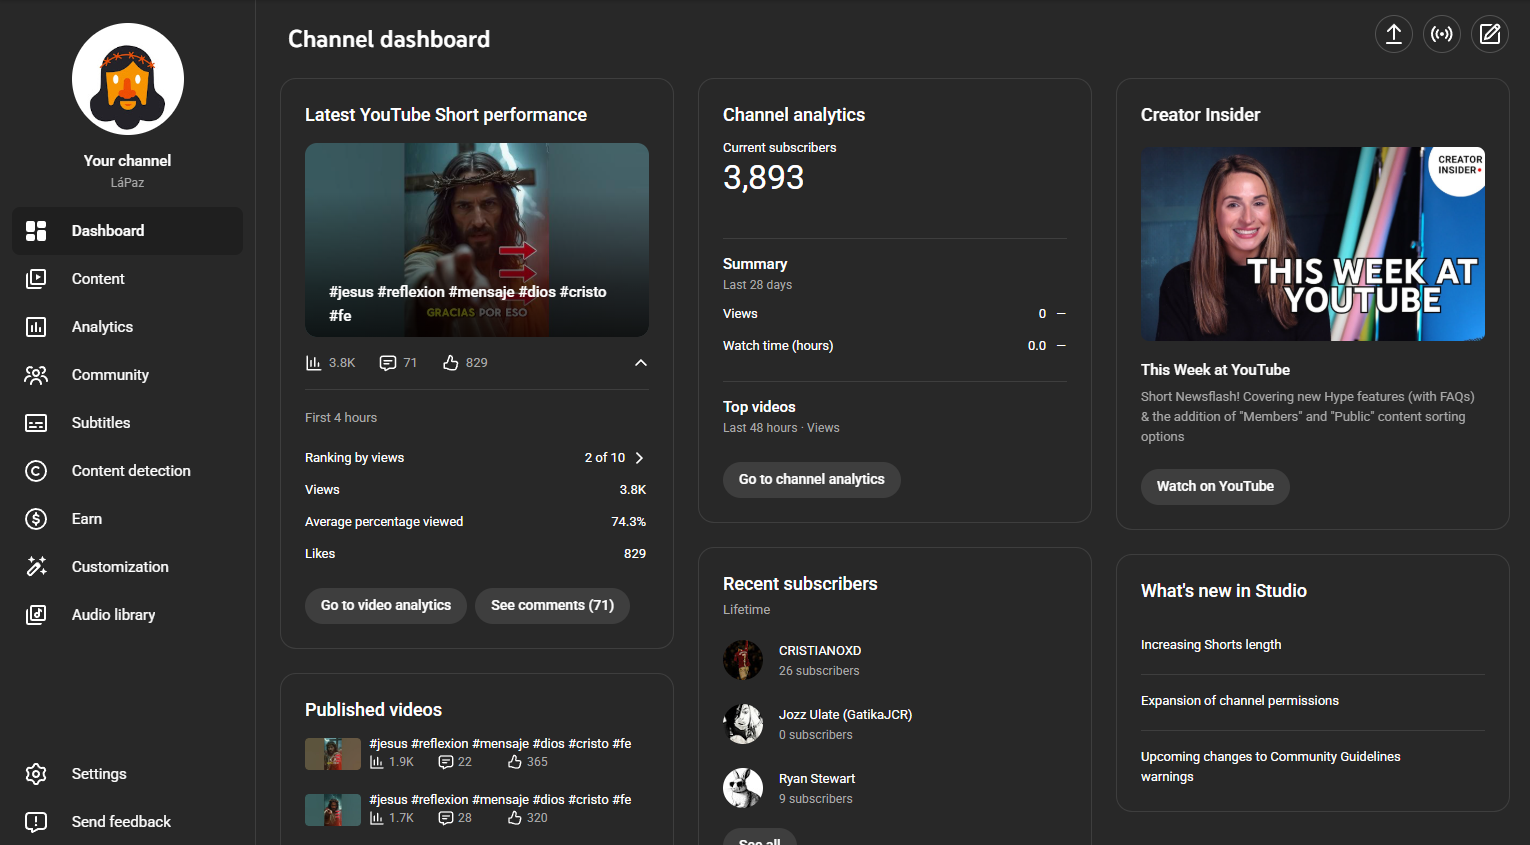Open Increasing Shorts length news link
The height and width of the screenshot is (845, 1530).
coord(1211,645)
